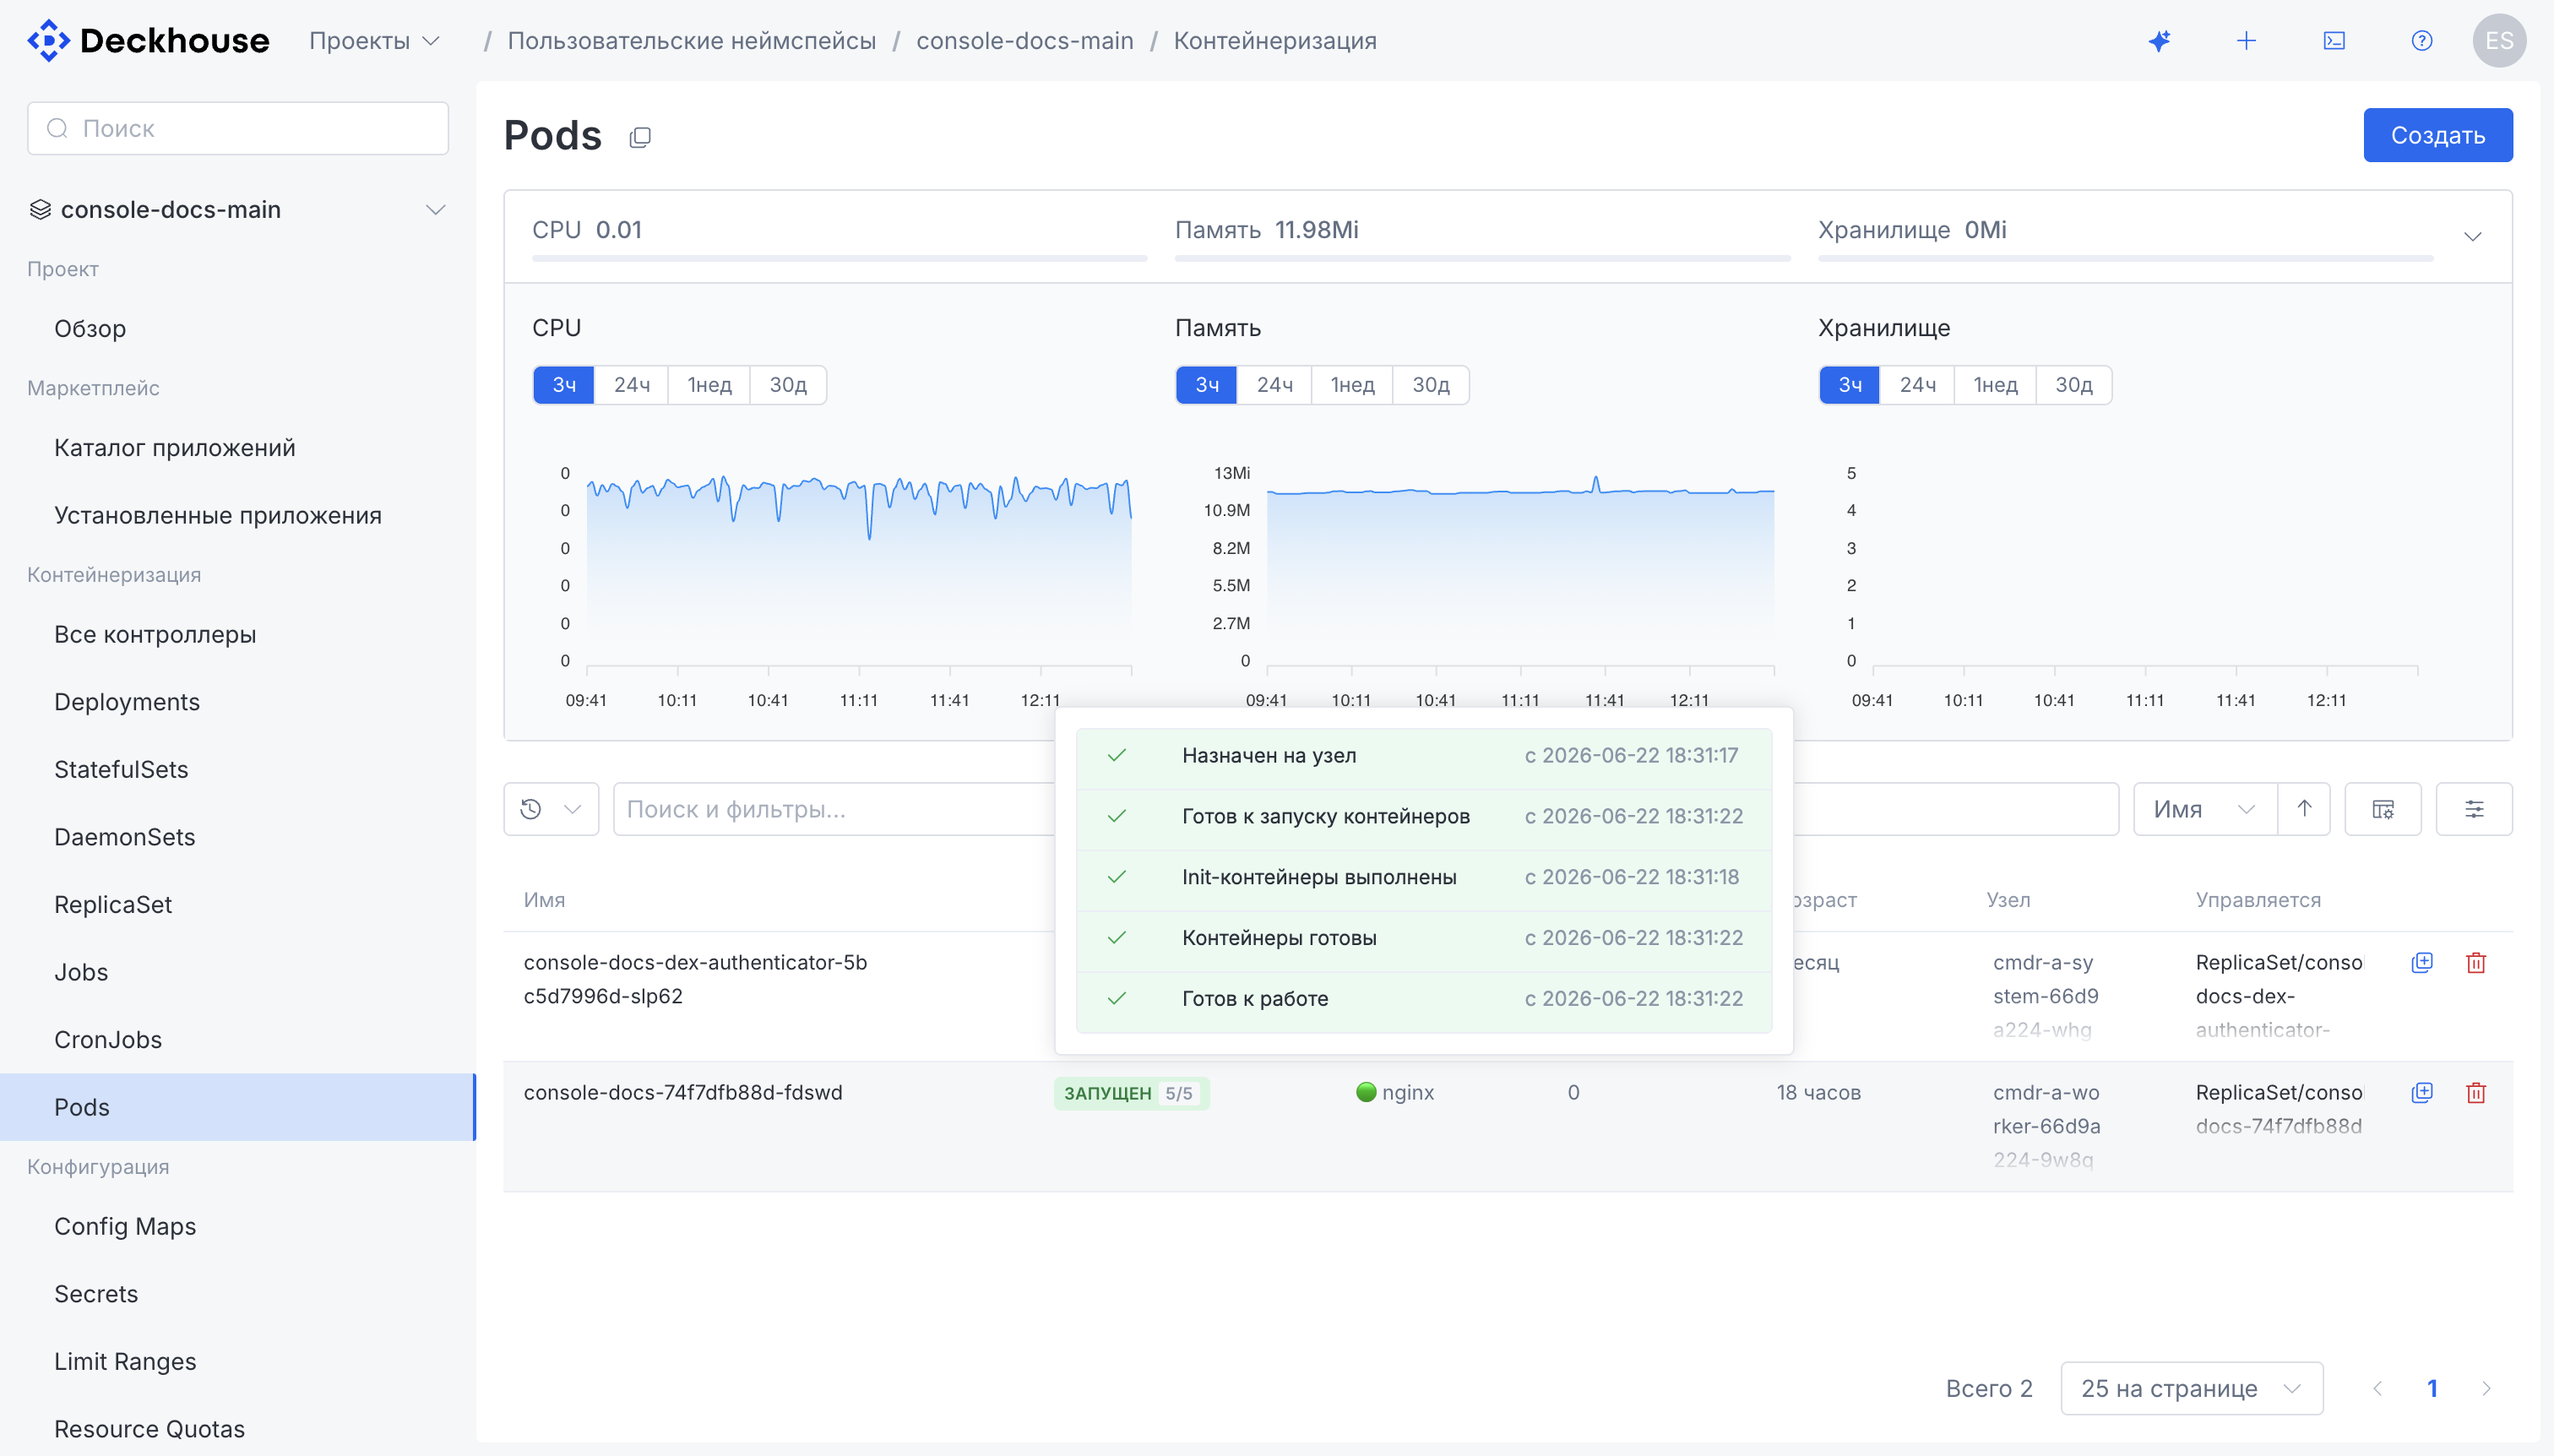Open Config Maps in the sidebar
Viewport: 2554px width, 1456px height.
pos(125,1226)
